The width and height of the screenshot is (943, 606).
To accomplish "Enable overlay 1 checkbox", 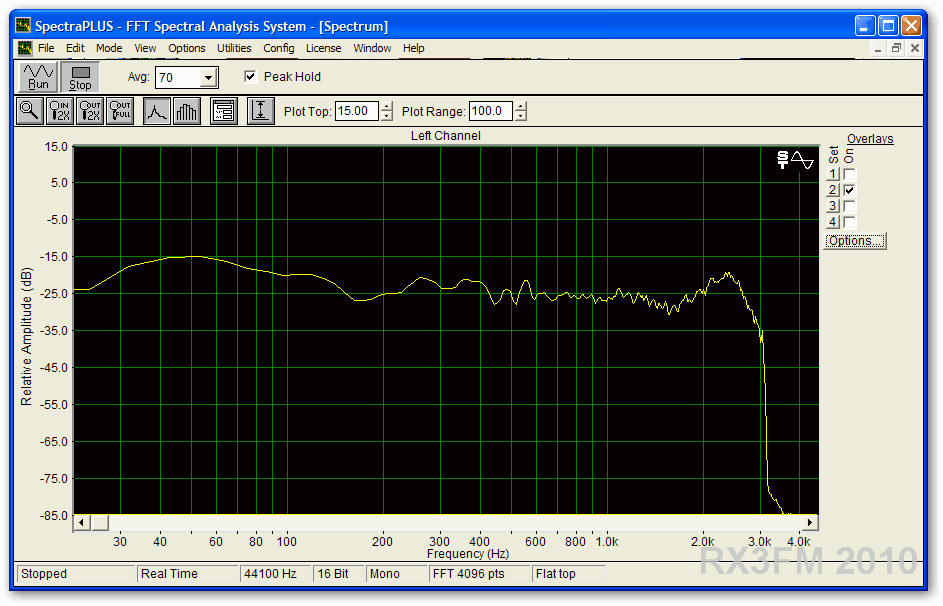I will [849, 174].
